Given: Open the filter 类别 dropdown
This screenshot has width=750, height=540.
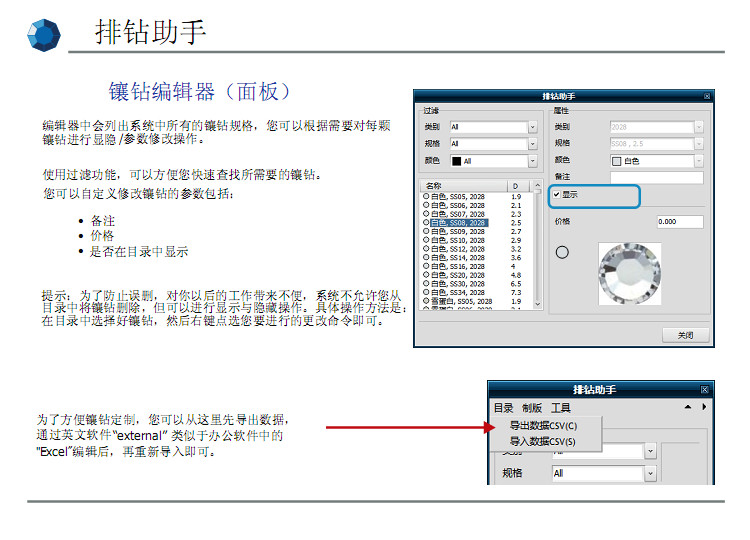Looking at the screenshot, I should click(x=532, y=127).
